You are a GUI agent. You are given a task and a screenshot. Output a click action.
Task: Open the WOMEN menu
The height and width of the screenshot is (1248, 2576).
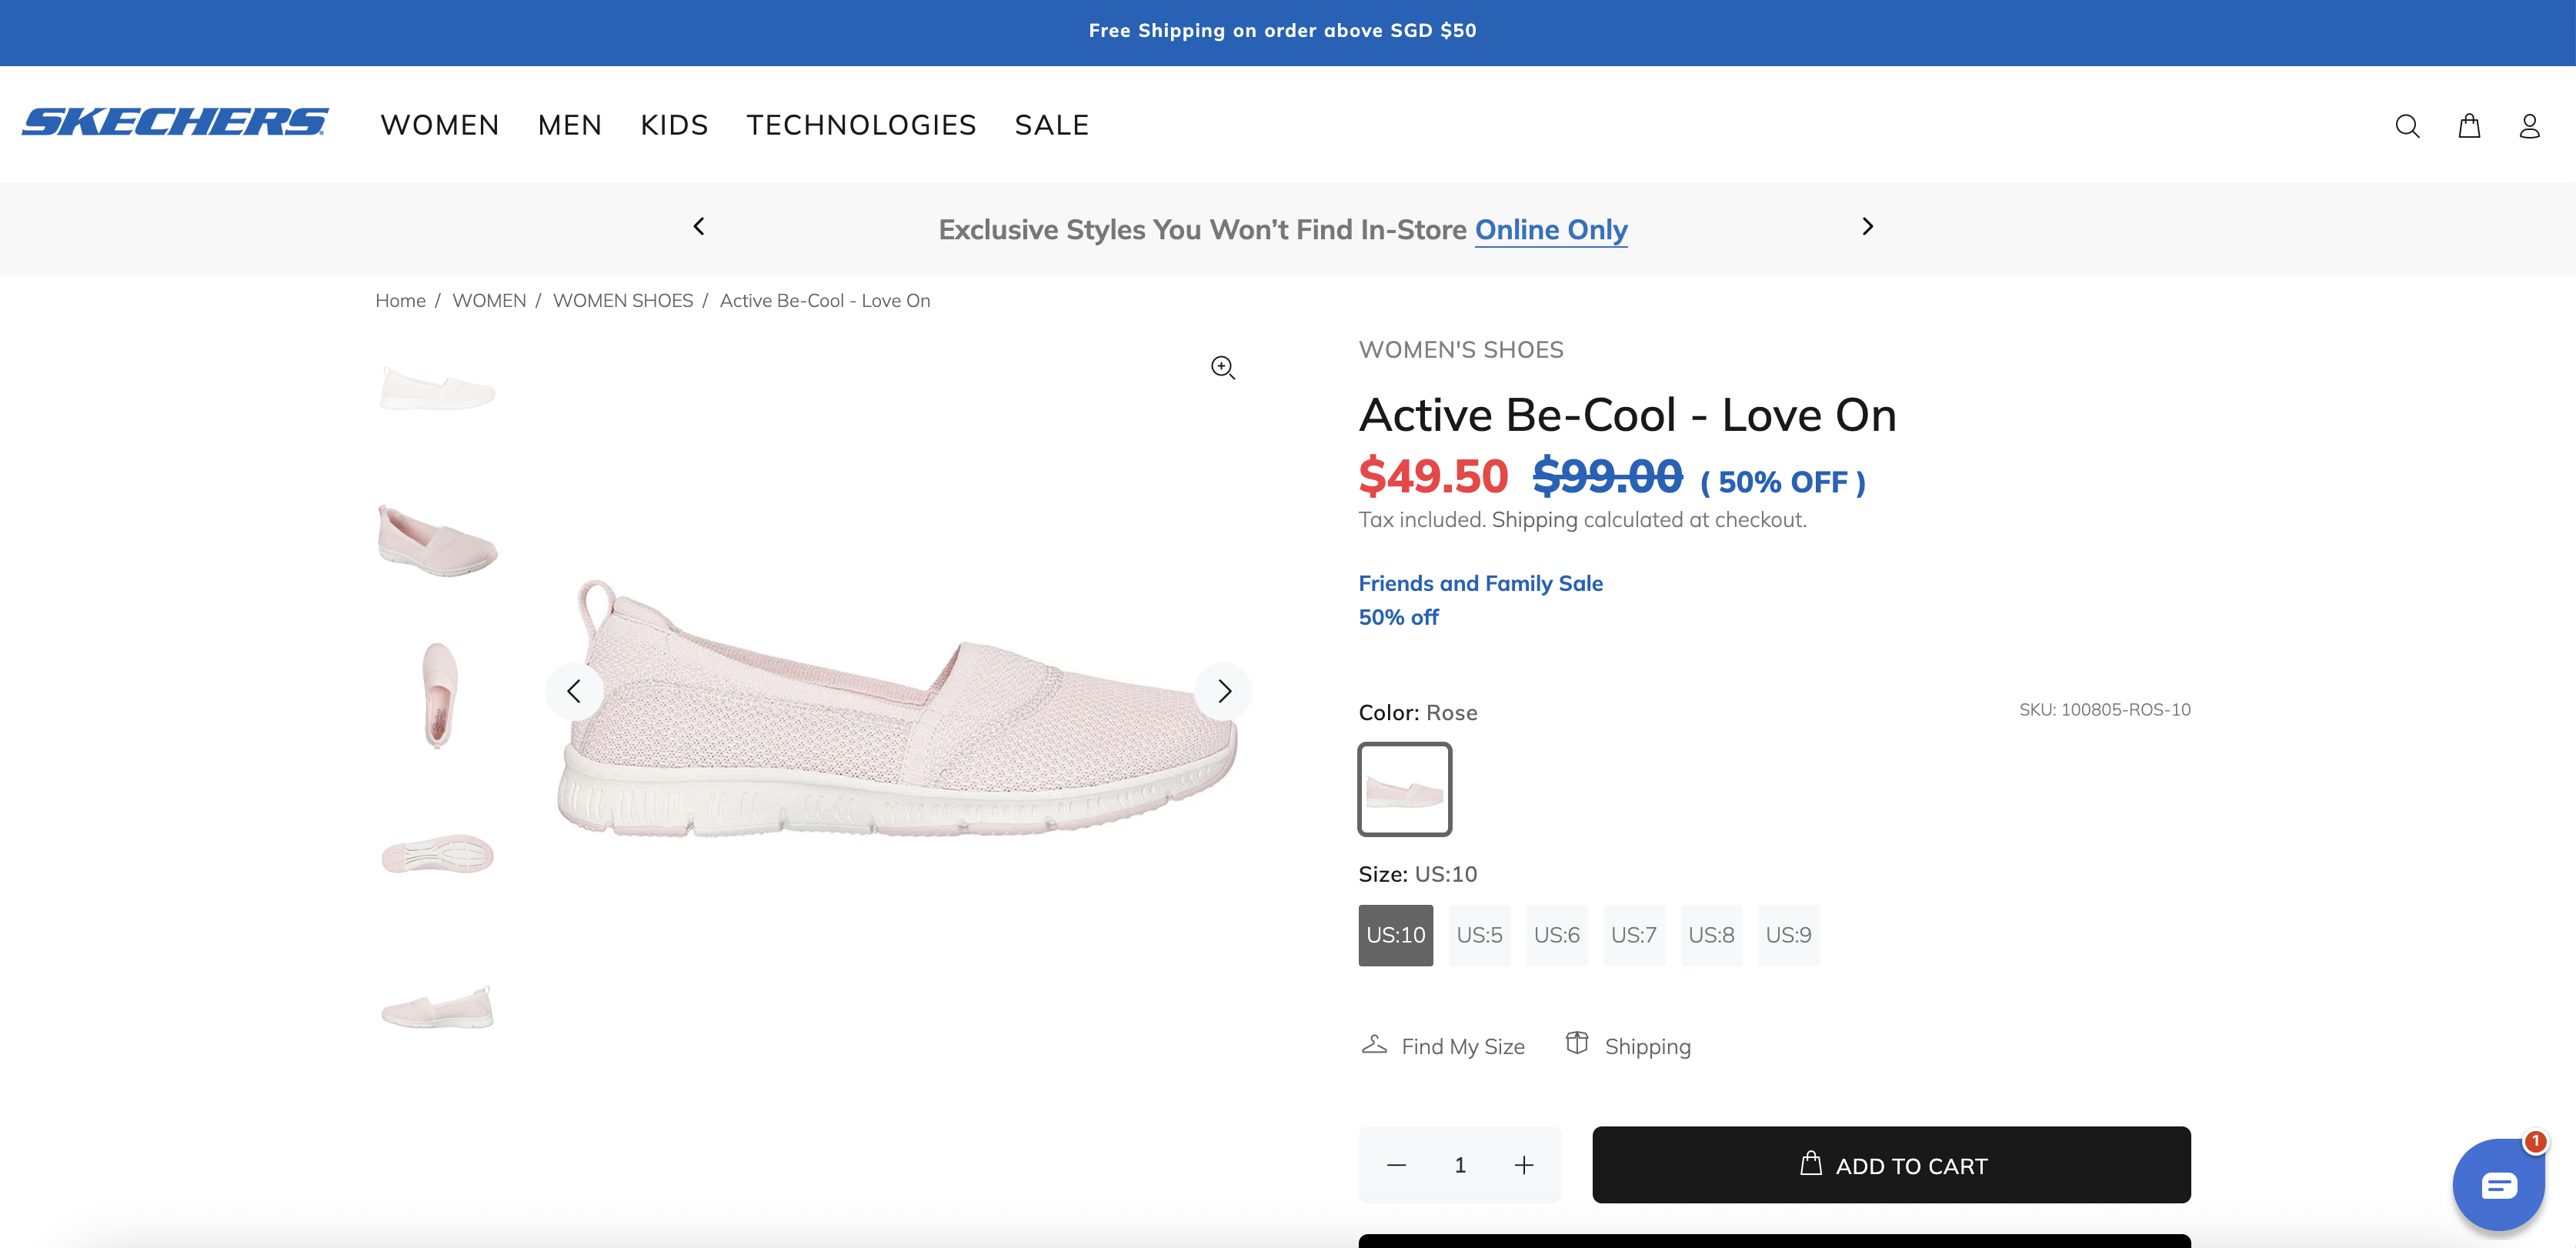click(439, 125)
